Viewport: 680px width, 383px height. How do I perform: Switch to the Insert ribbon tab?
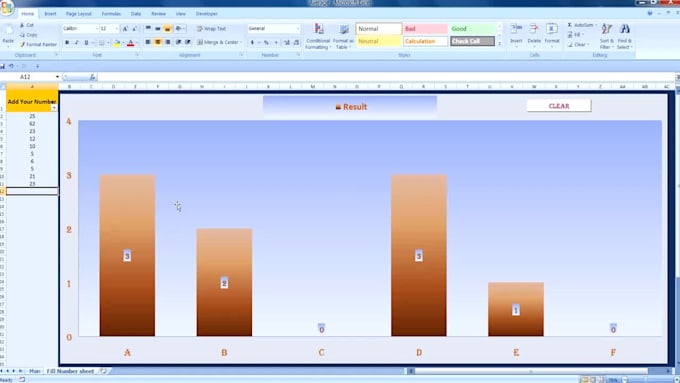point(50,14)
